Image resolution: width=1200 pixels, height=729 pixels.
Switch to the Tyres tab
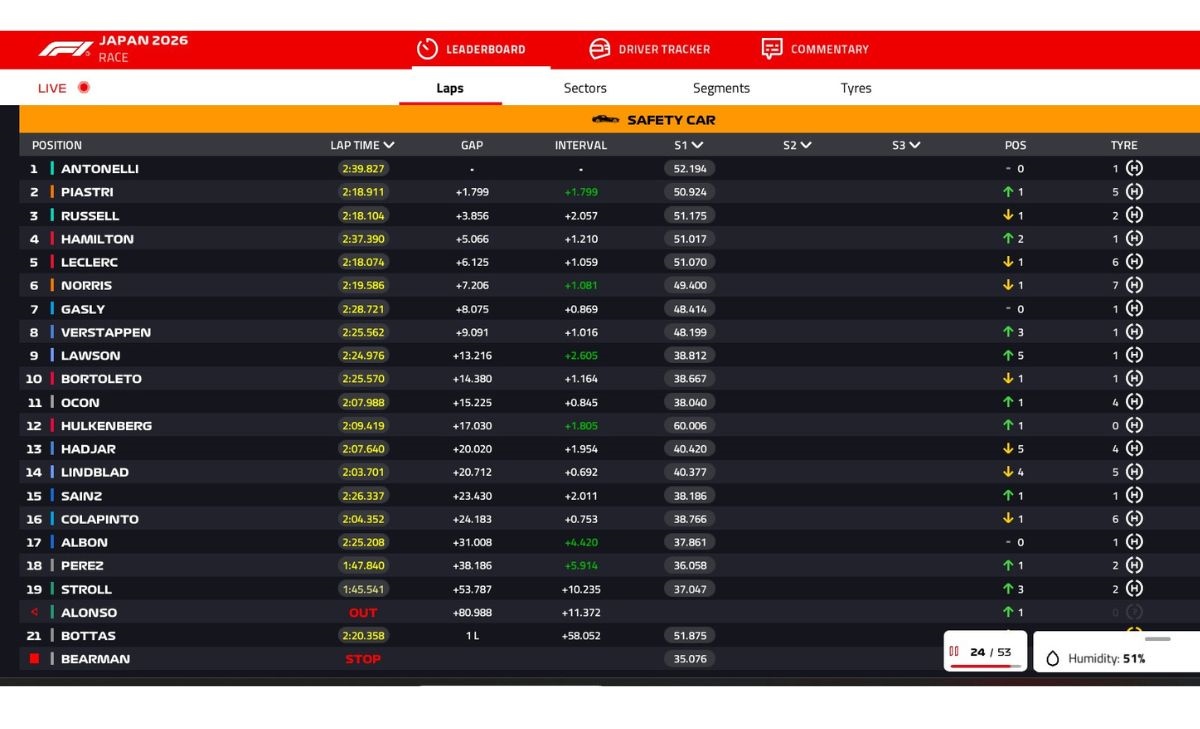pyautogui.click(x=856, y=88)
